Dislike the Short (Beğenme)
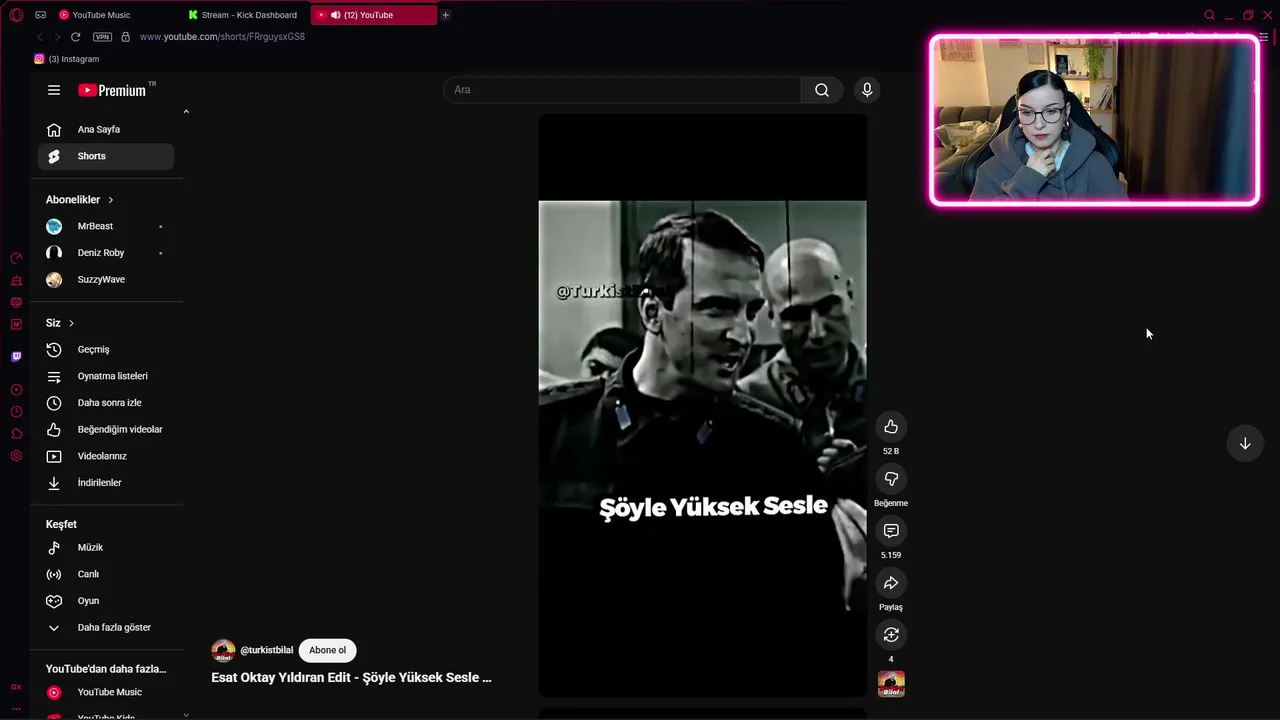 (891, 479)
